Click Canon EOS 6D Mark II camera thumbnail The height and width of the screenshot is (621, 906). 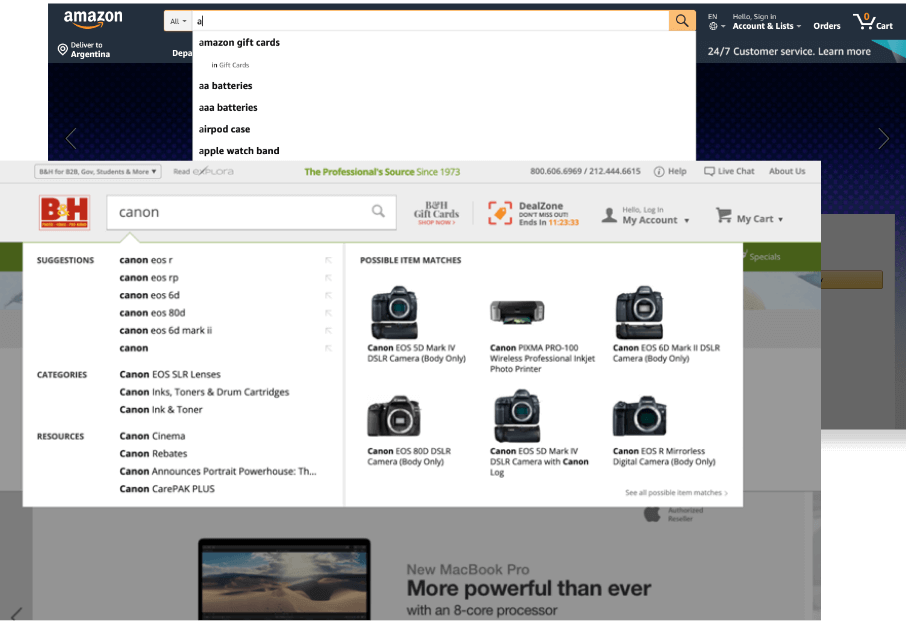(x=639, y=312)
